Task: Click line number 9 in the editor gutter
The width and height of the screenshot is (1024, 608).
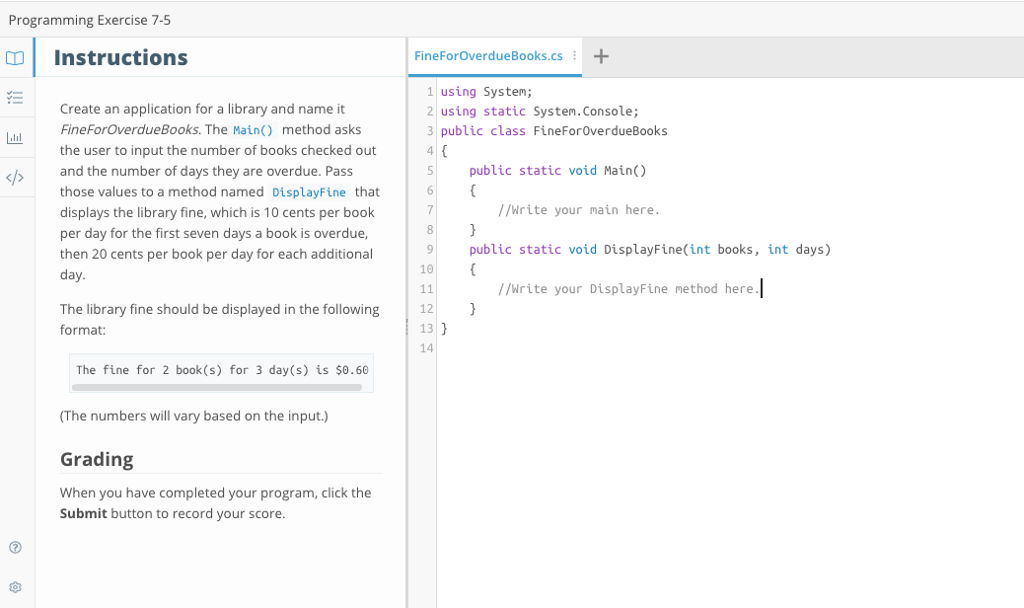Action: 428,249
